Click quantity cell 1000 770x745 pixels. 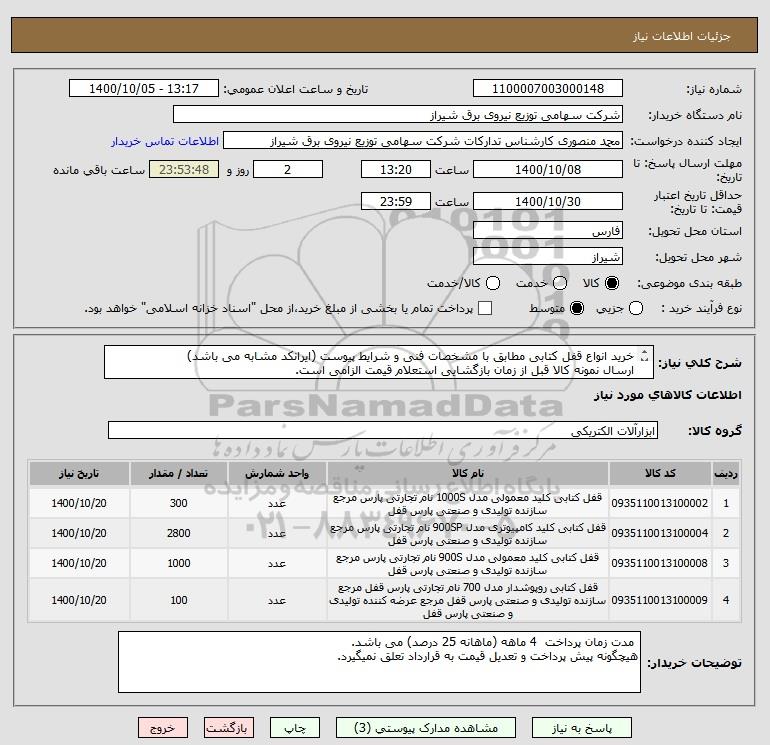178,564
